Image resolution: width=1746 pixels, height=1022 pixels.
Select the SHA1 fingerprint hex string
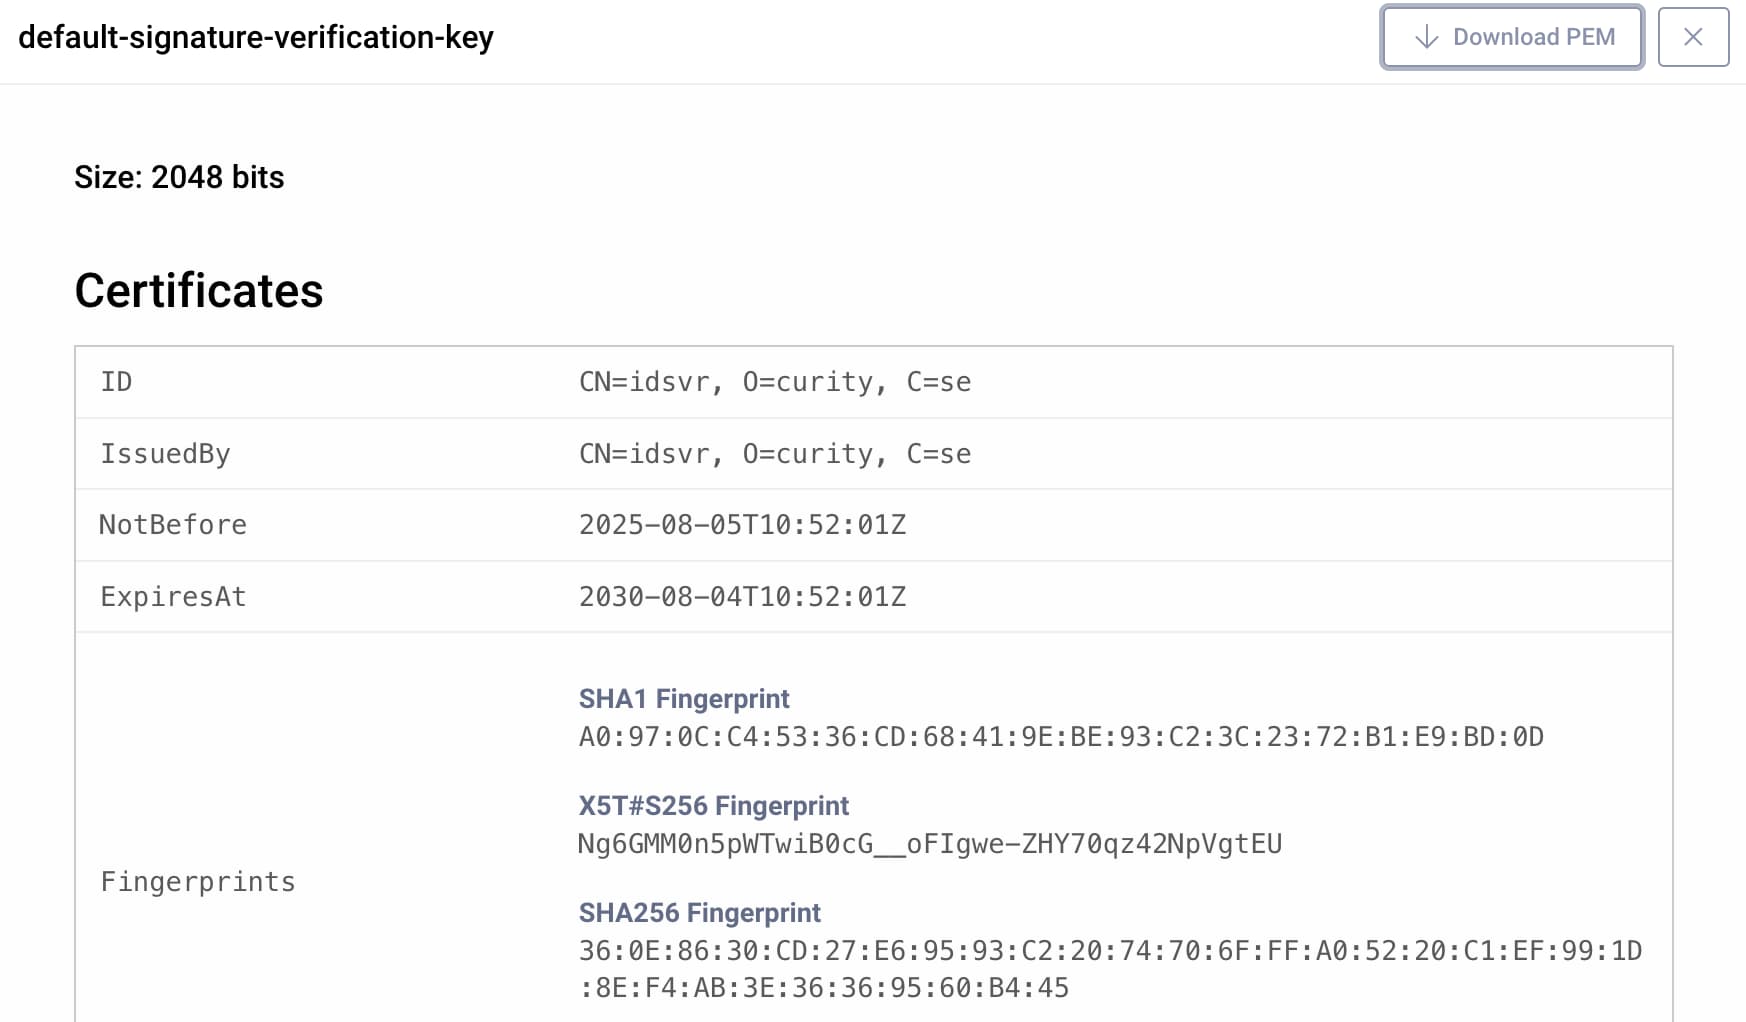tap(1062, 738)
